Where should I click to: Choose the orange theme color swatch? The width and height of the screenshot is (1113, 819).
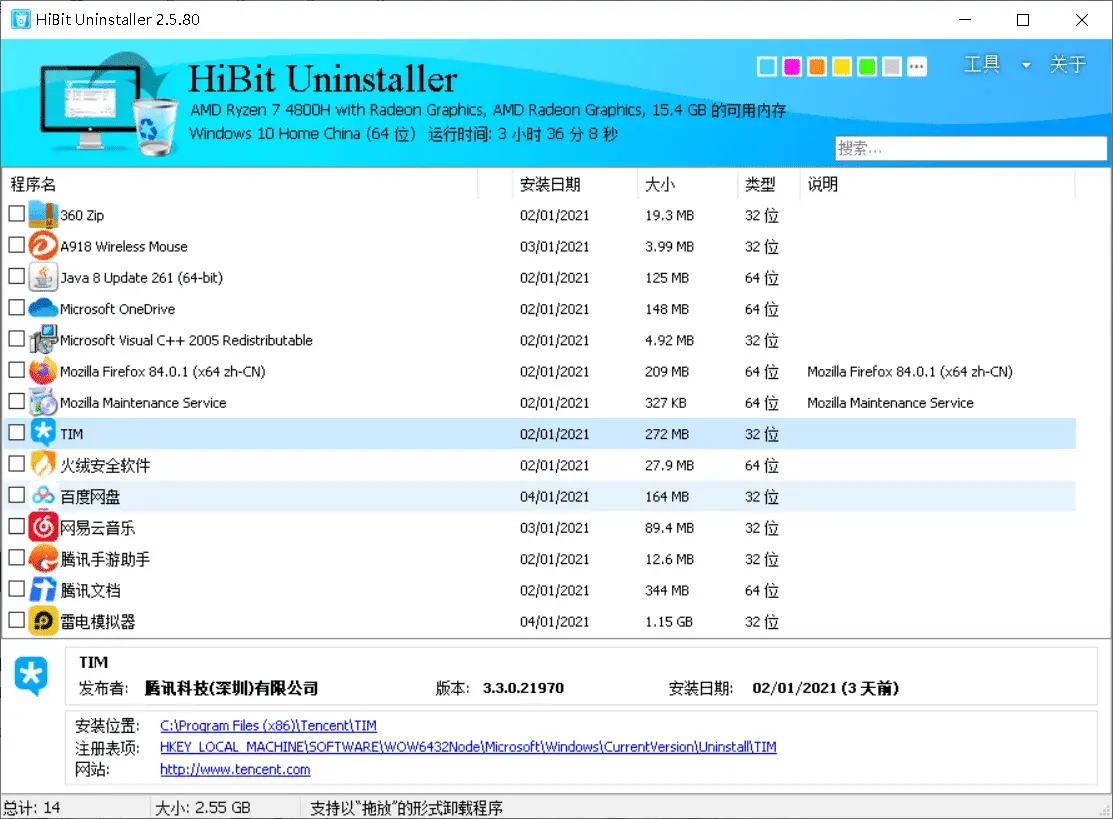pos(817,67)
